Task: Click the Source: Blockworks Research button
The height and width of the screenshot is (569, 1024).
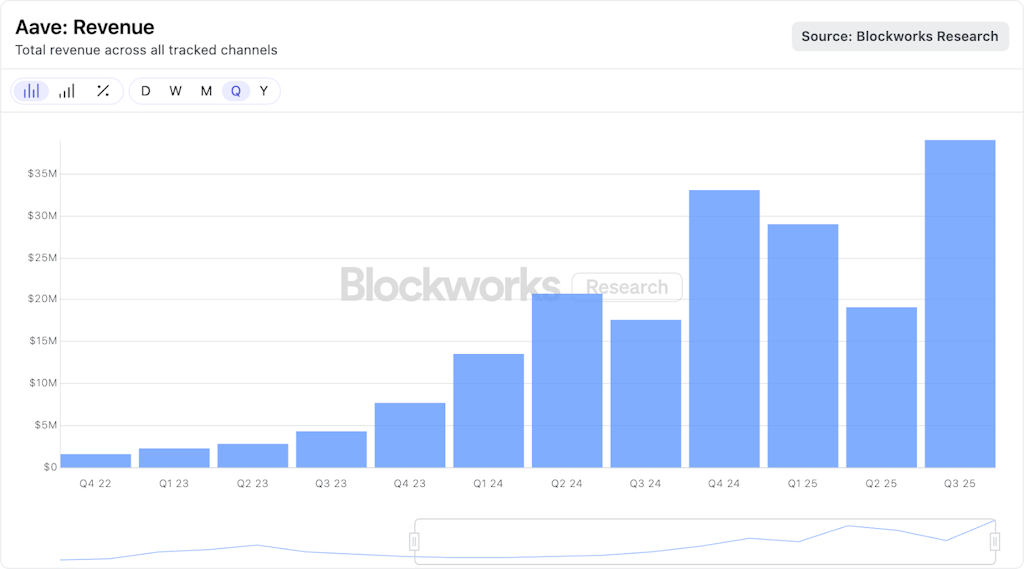Action: [900, 36]
